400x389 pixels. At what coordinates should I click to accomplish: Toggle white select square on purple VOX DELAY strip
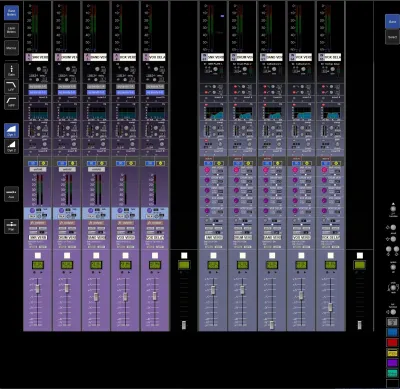[x=155, y=256]
